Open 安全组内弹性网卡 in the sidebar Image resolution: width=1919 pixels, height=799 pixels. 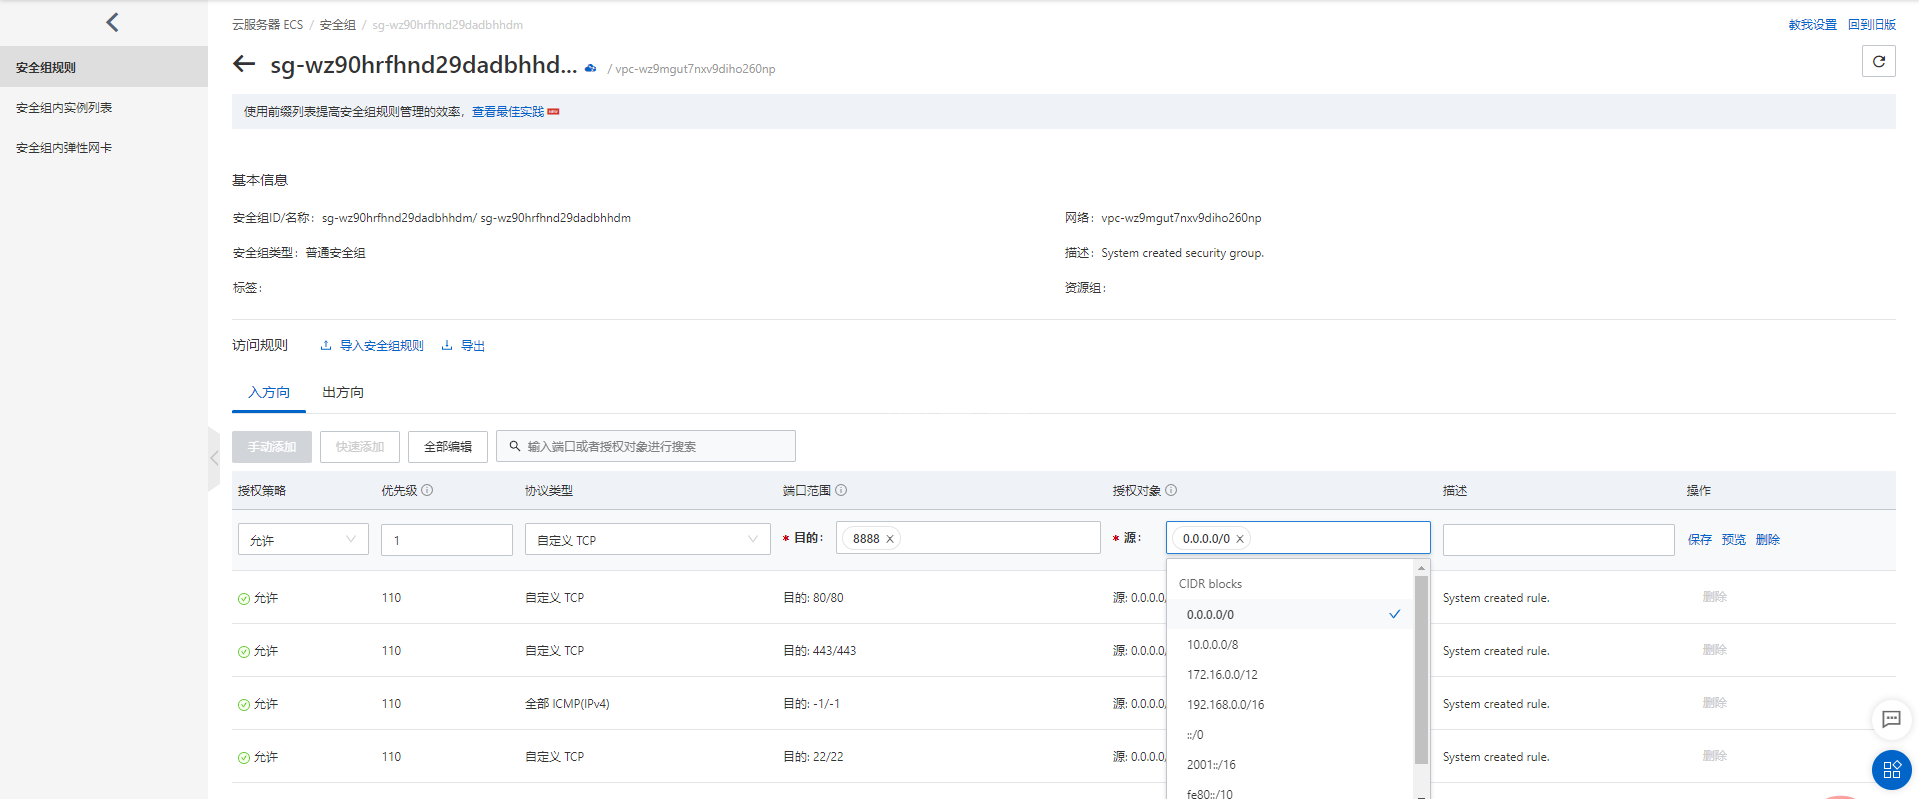click(104, 147)
